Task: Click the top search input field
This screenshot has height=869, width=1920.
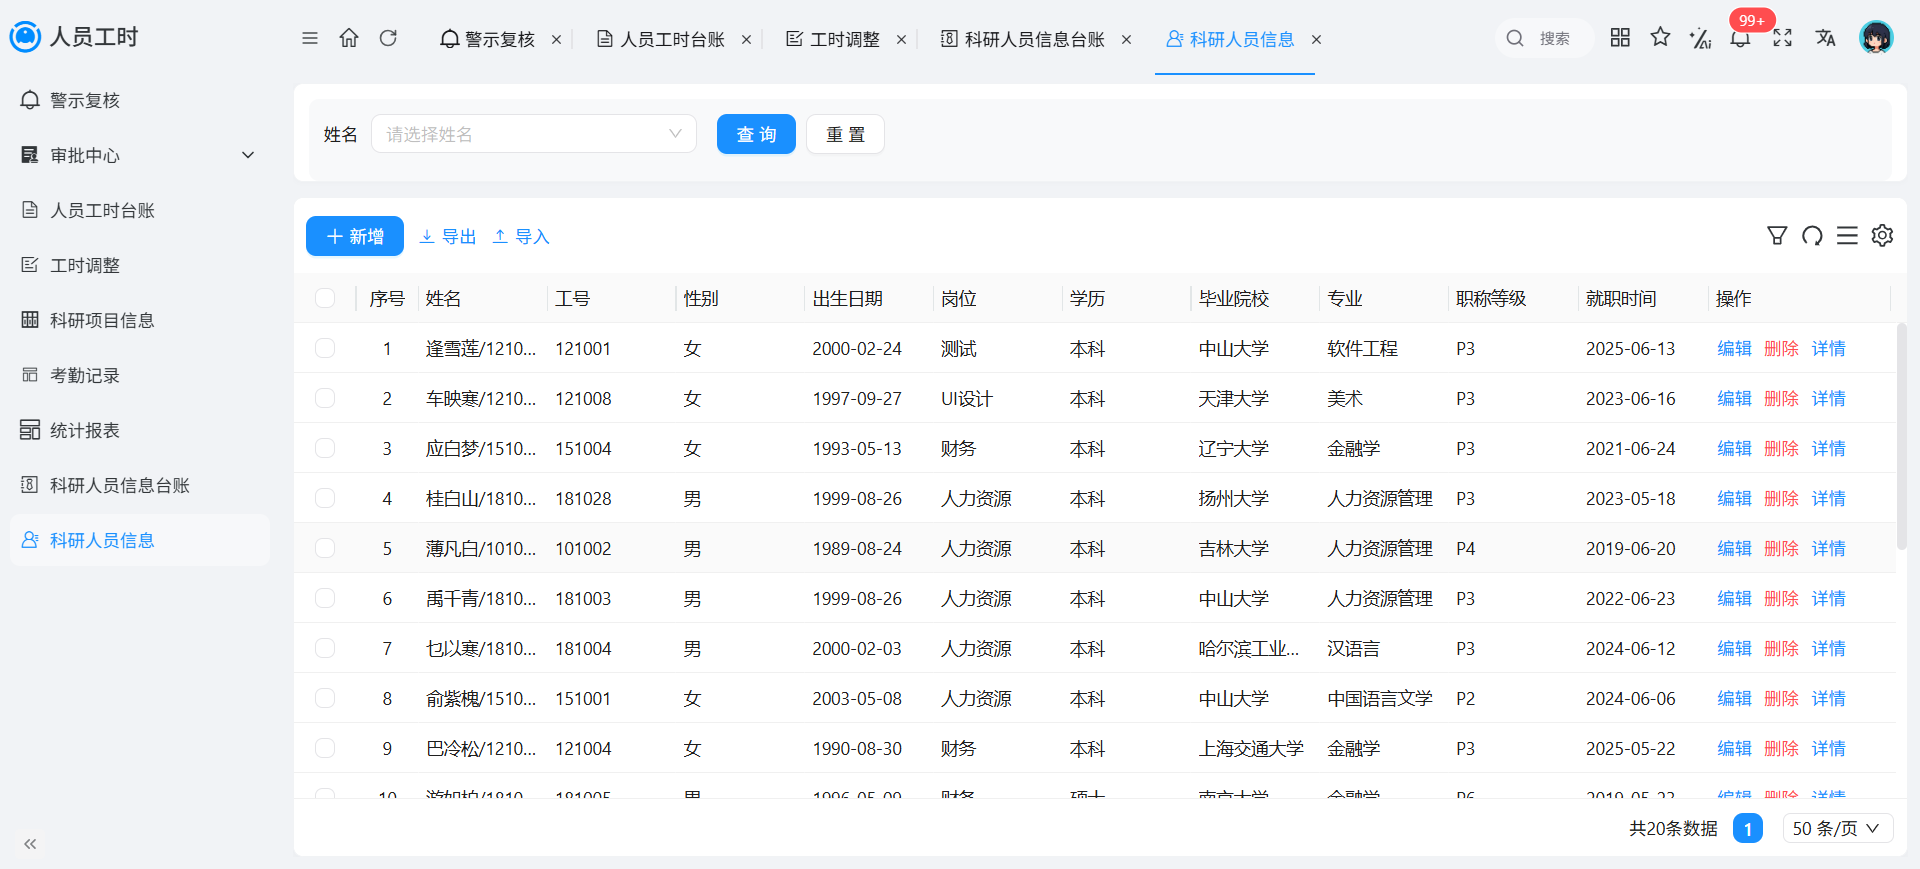Action: pos(1544,38)
